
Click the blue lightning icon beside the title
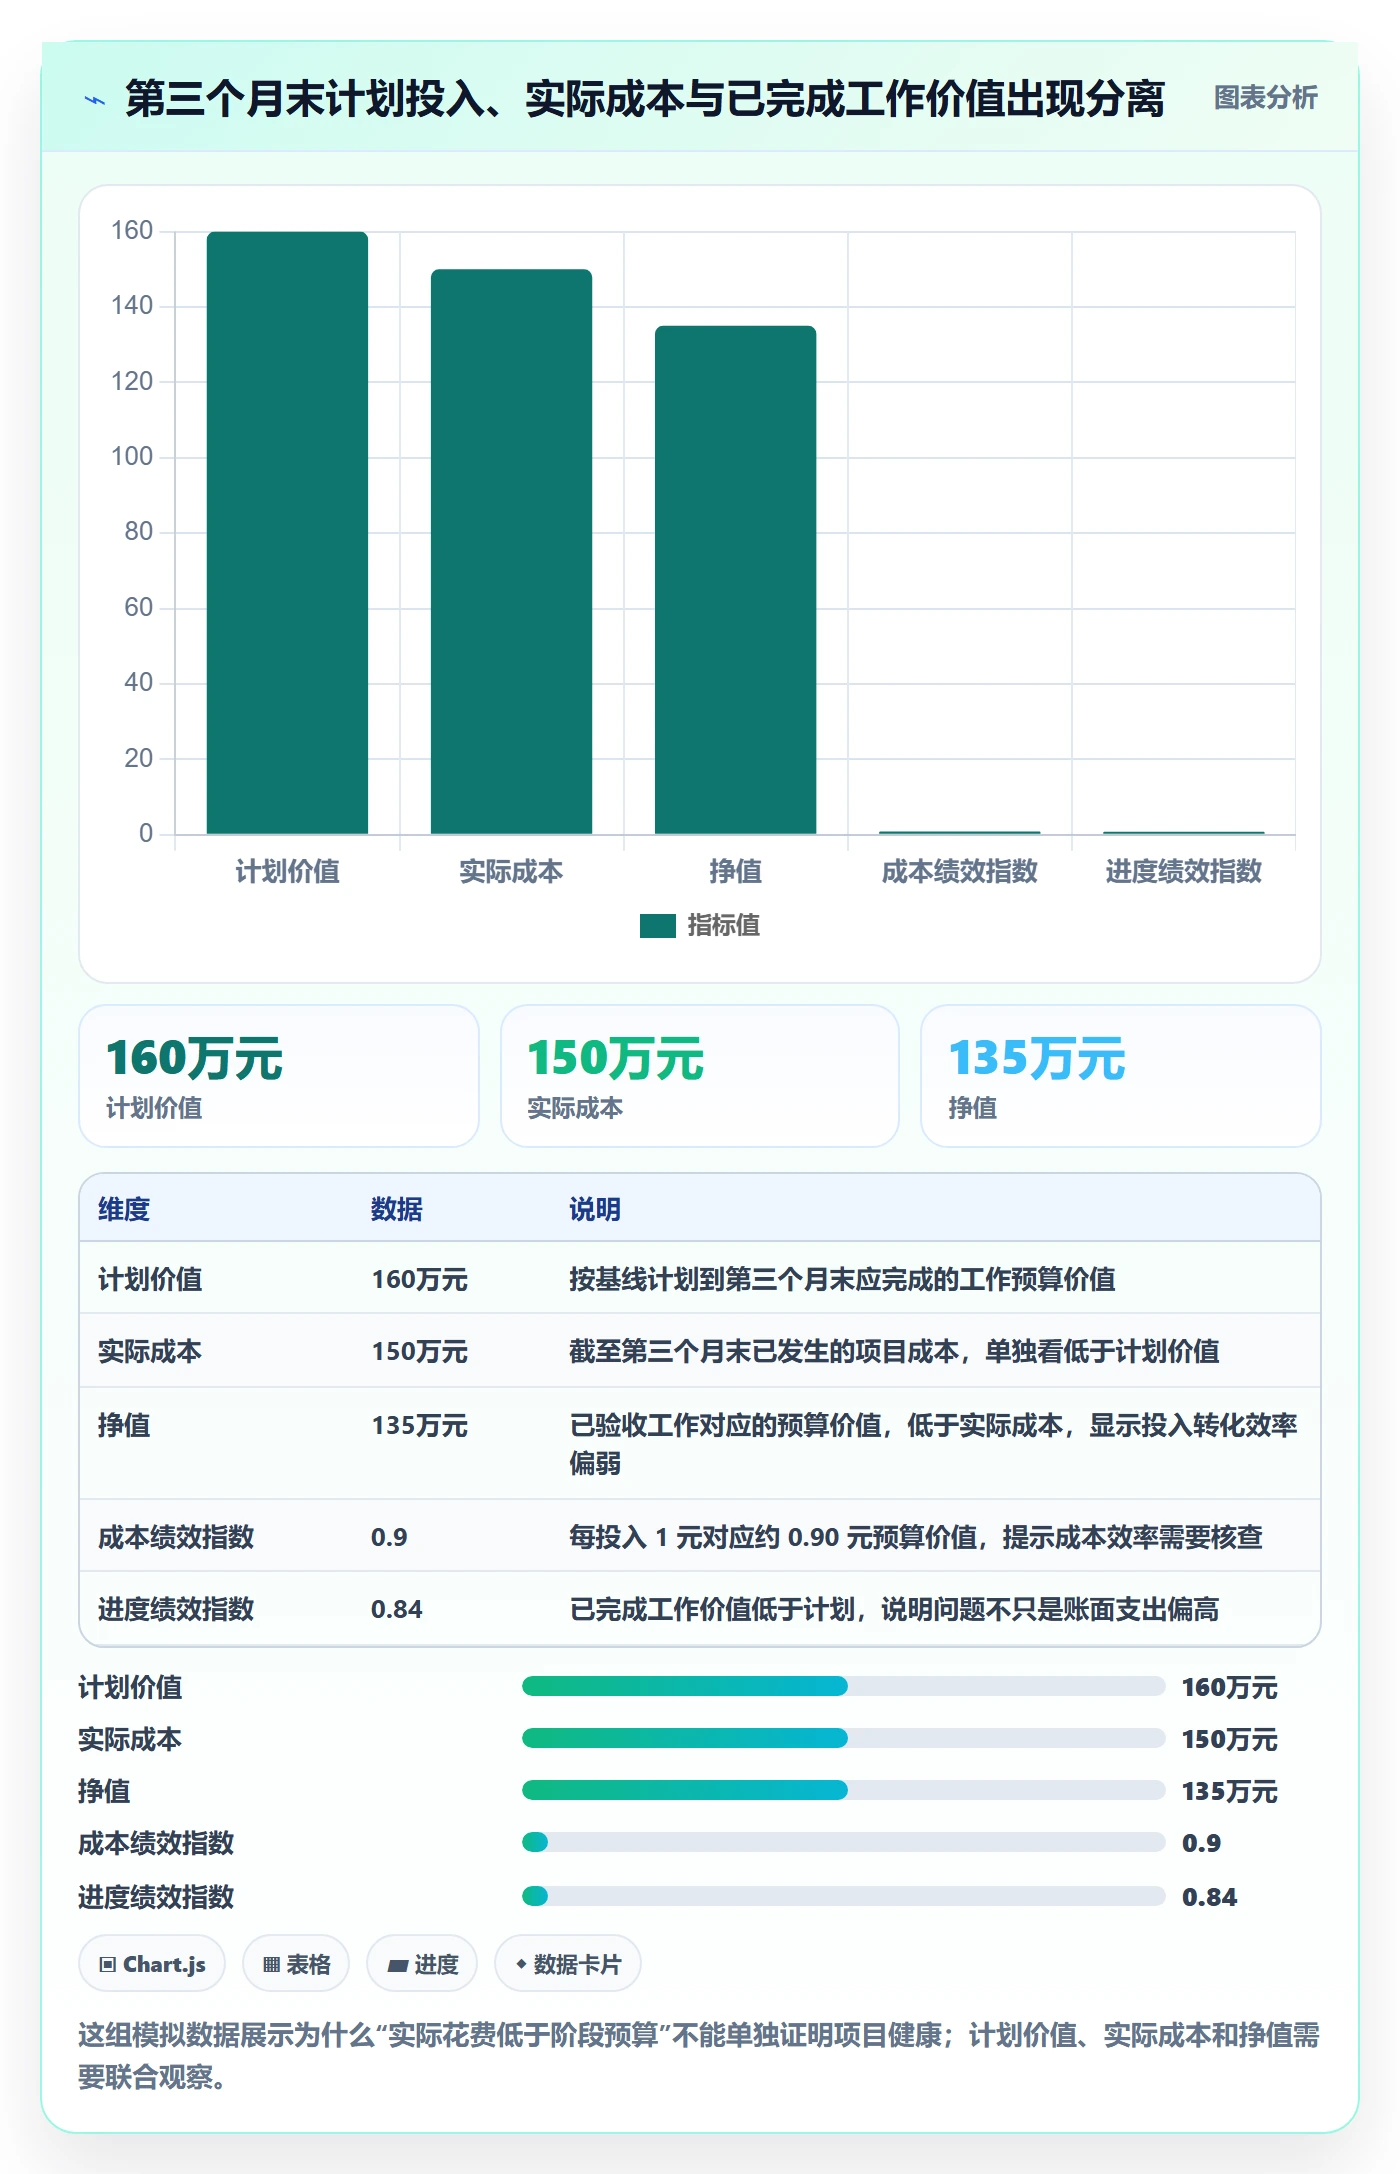(95, 100)
